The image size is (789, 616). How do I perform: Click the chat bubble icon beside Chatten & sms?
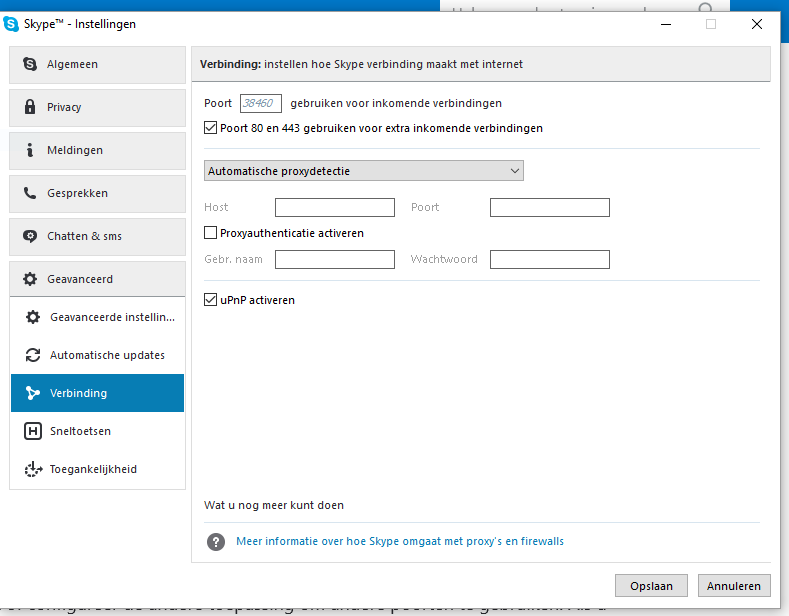tap(30, 236)
